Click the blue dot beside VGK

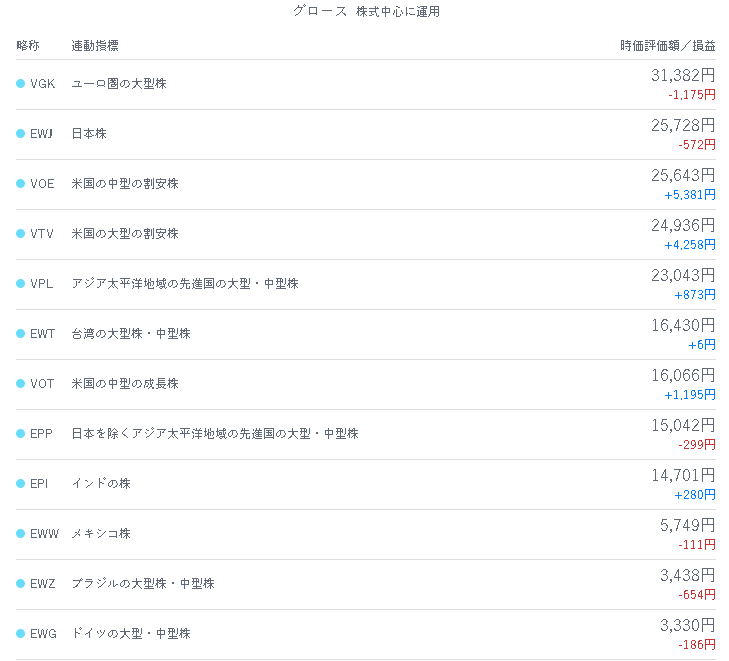pyautogui.click(x=20, y=84)
